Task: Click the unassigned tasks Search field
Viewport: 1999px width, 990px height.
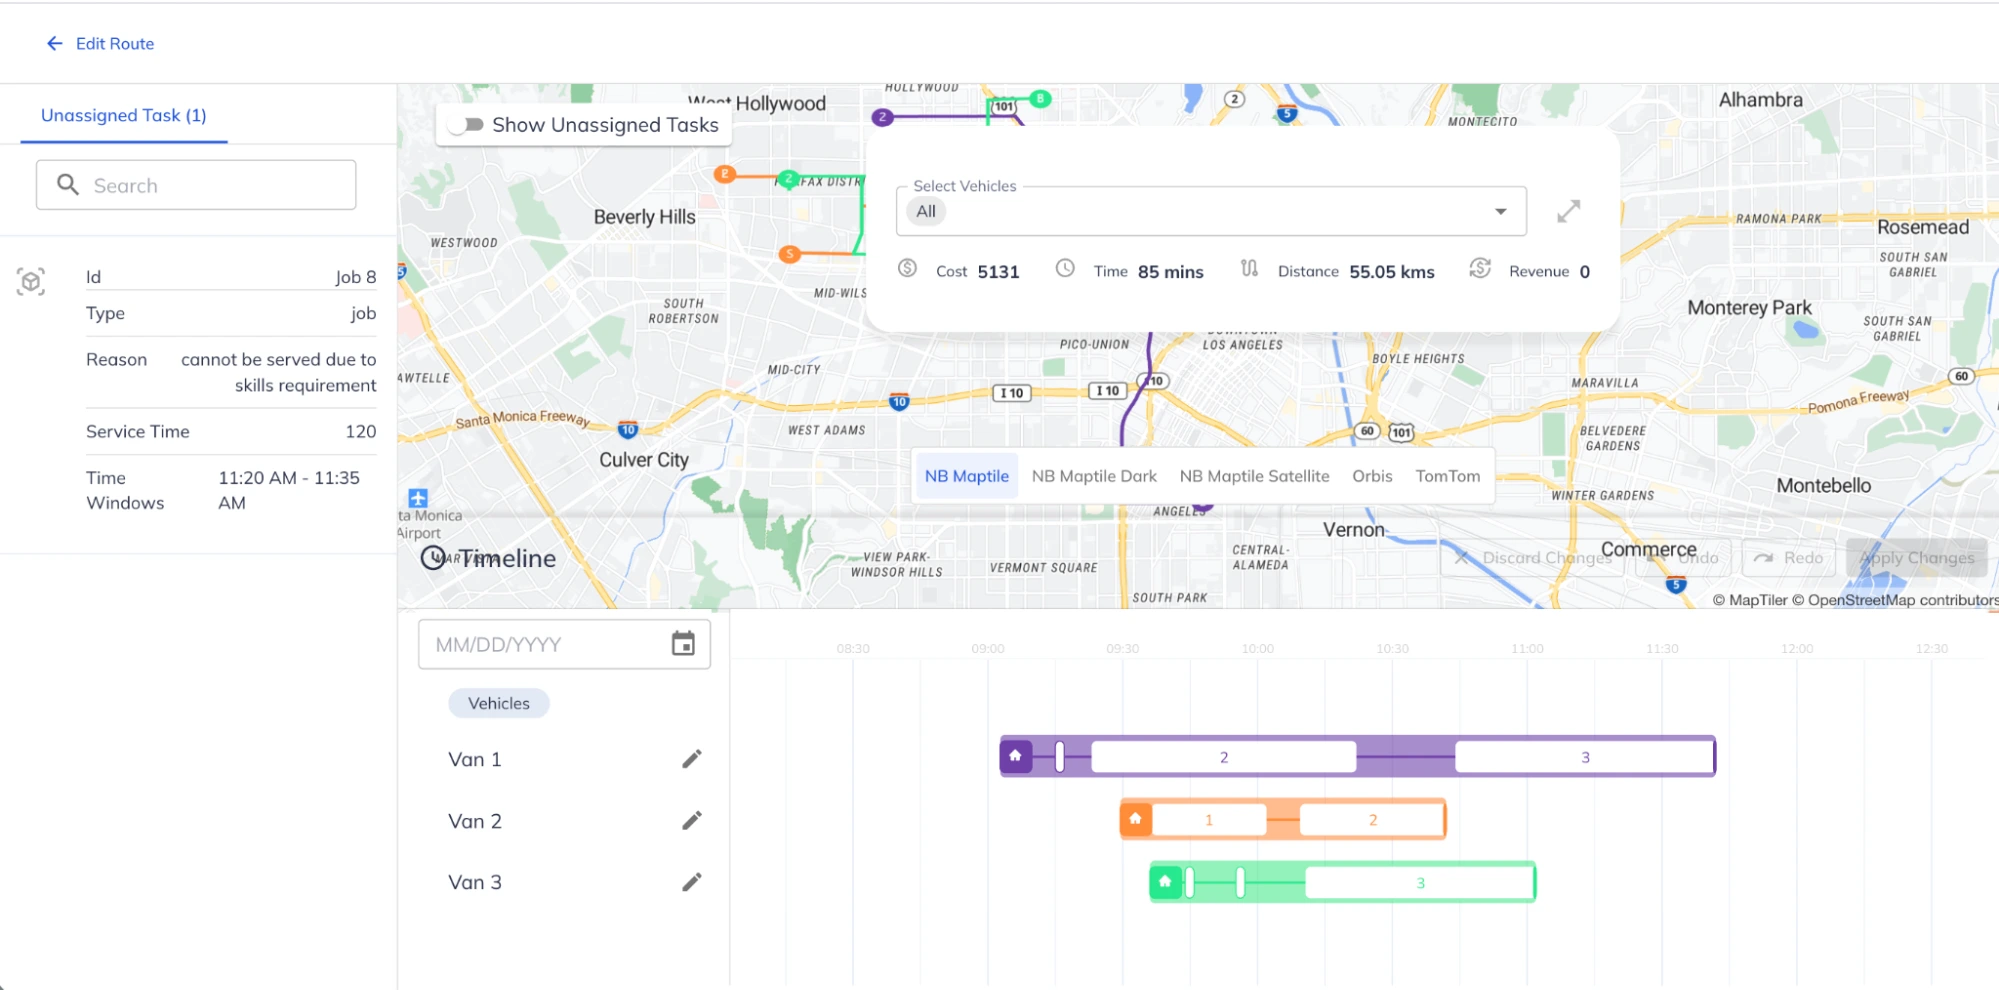Action: click(x=196, y=185)
